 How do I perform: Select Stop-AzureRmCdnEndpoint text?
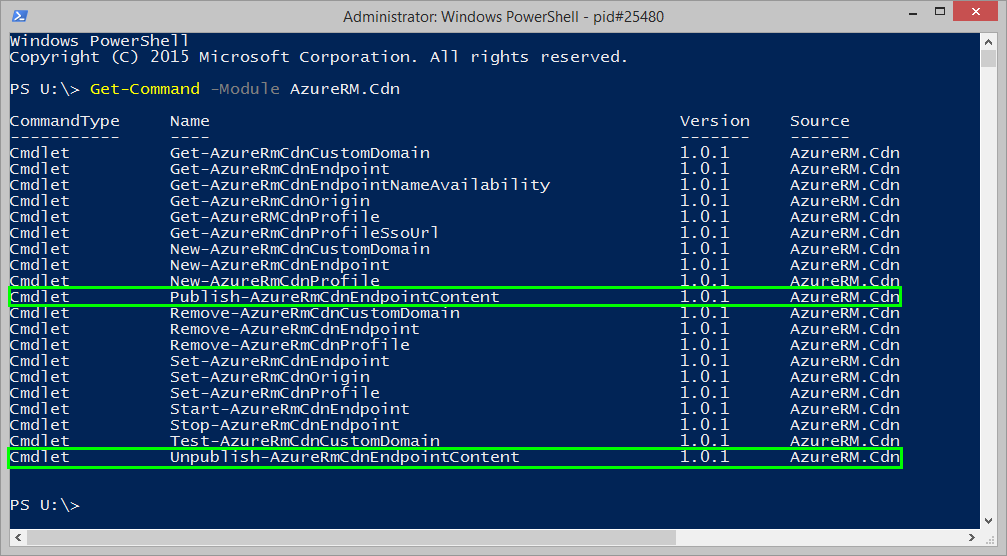click(x=285, y=425)
